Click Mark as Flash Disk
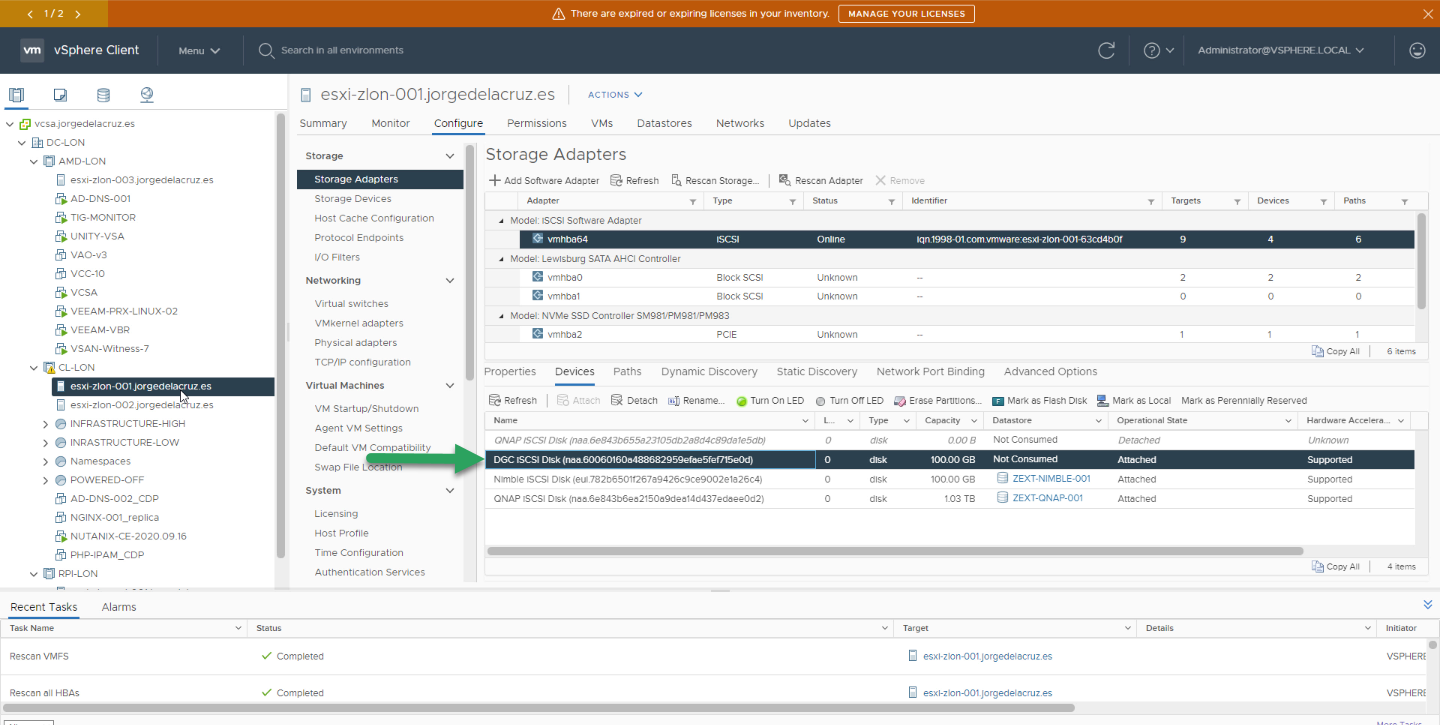The height and width of the screenshot is (725, 1440). (1039, 401)
